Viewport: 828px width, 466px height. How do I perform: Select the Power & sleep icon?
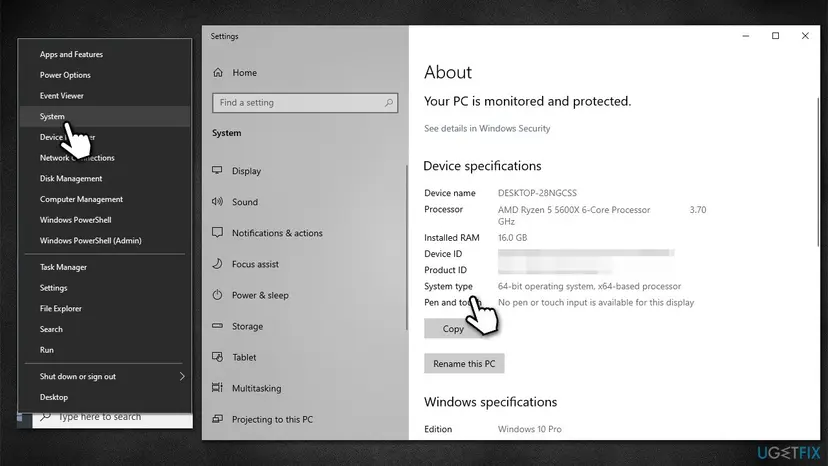point(217,295)
